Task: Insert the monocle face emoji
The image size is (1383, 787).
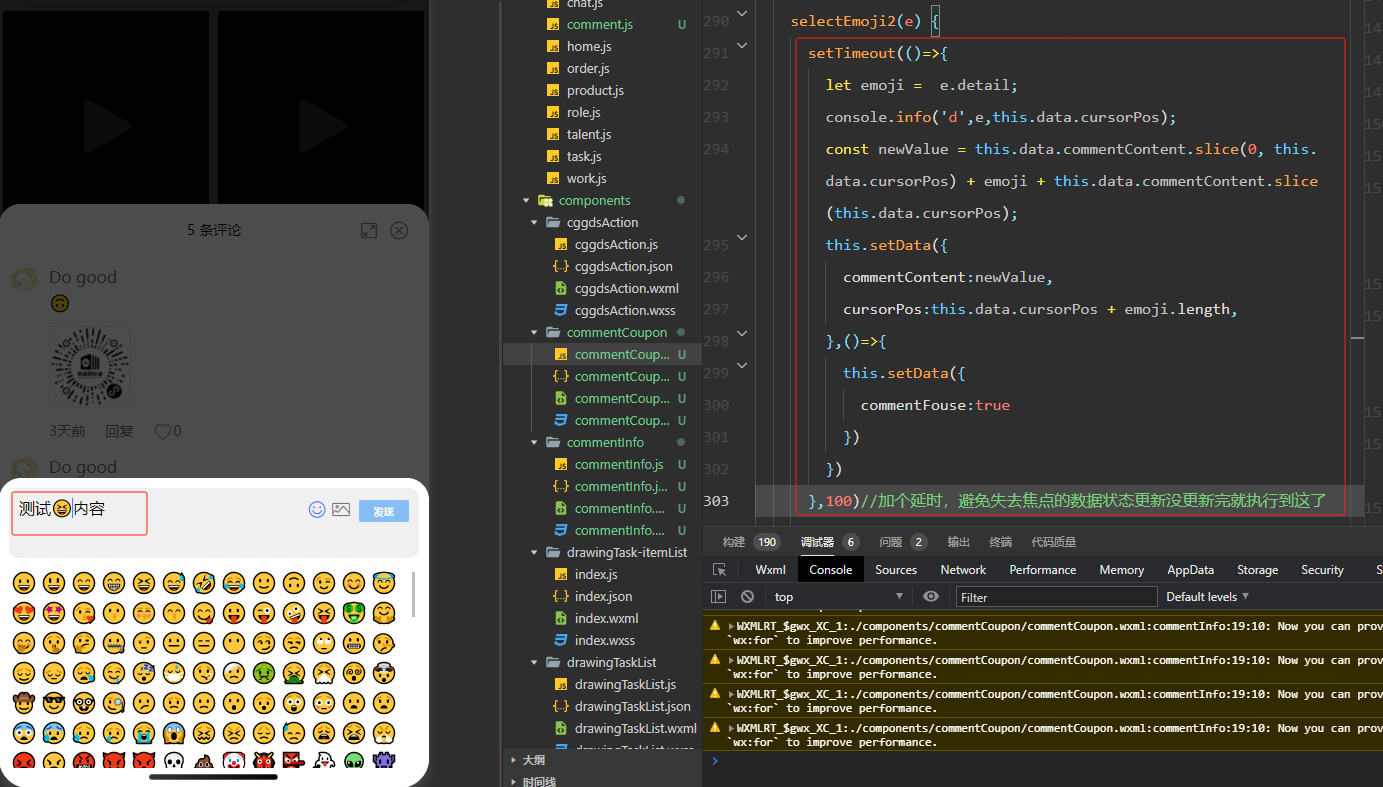Action: tap(114, 702)
